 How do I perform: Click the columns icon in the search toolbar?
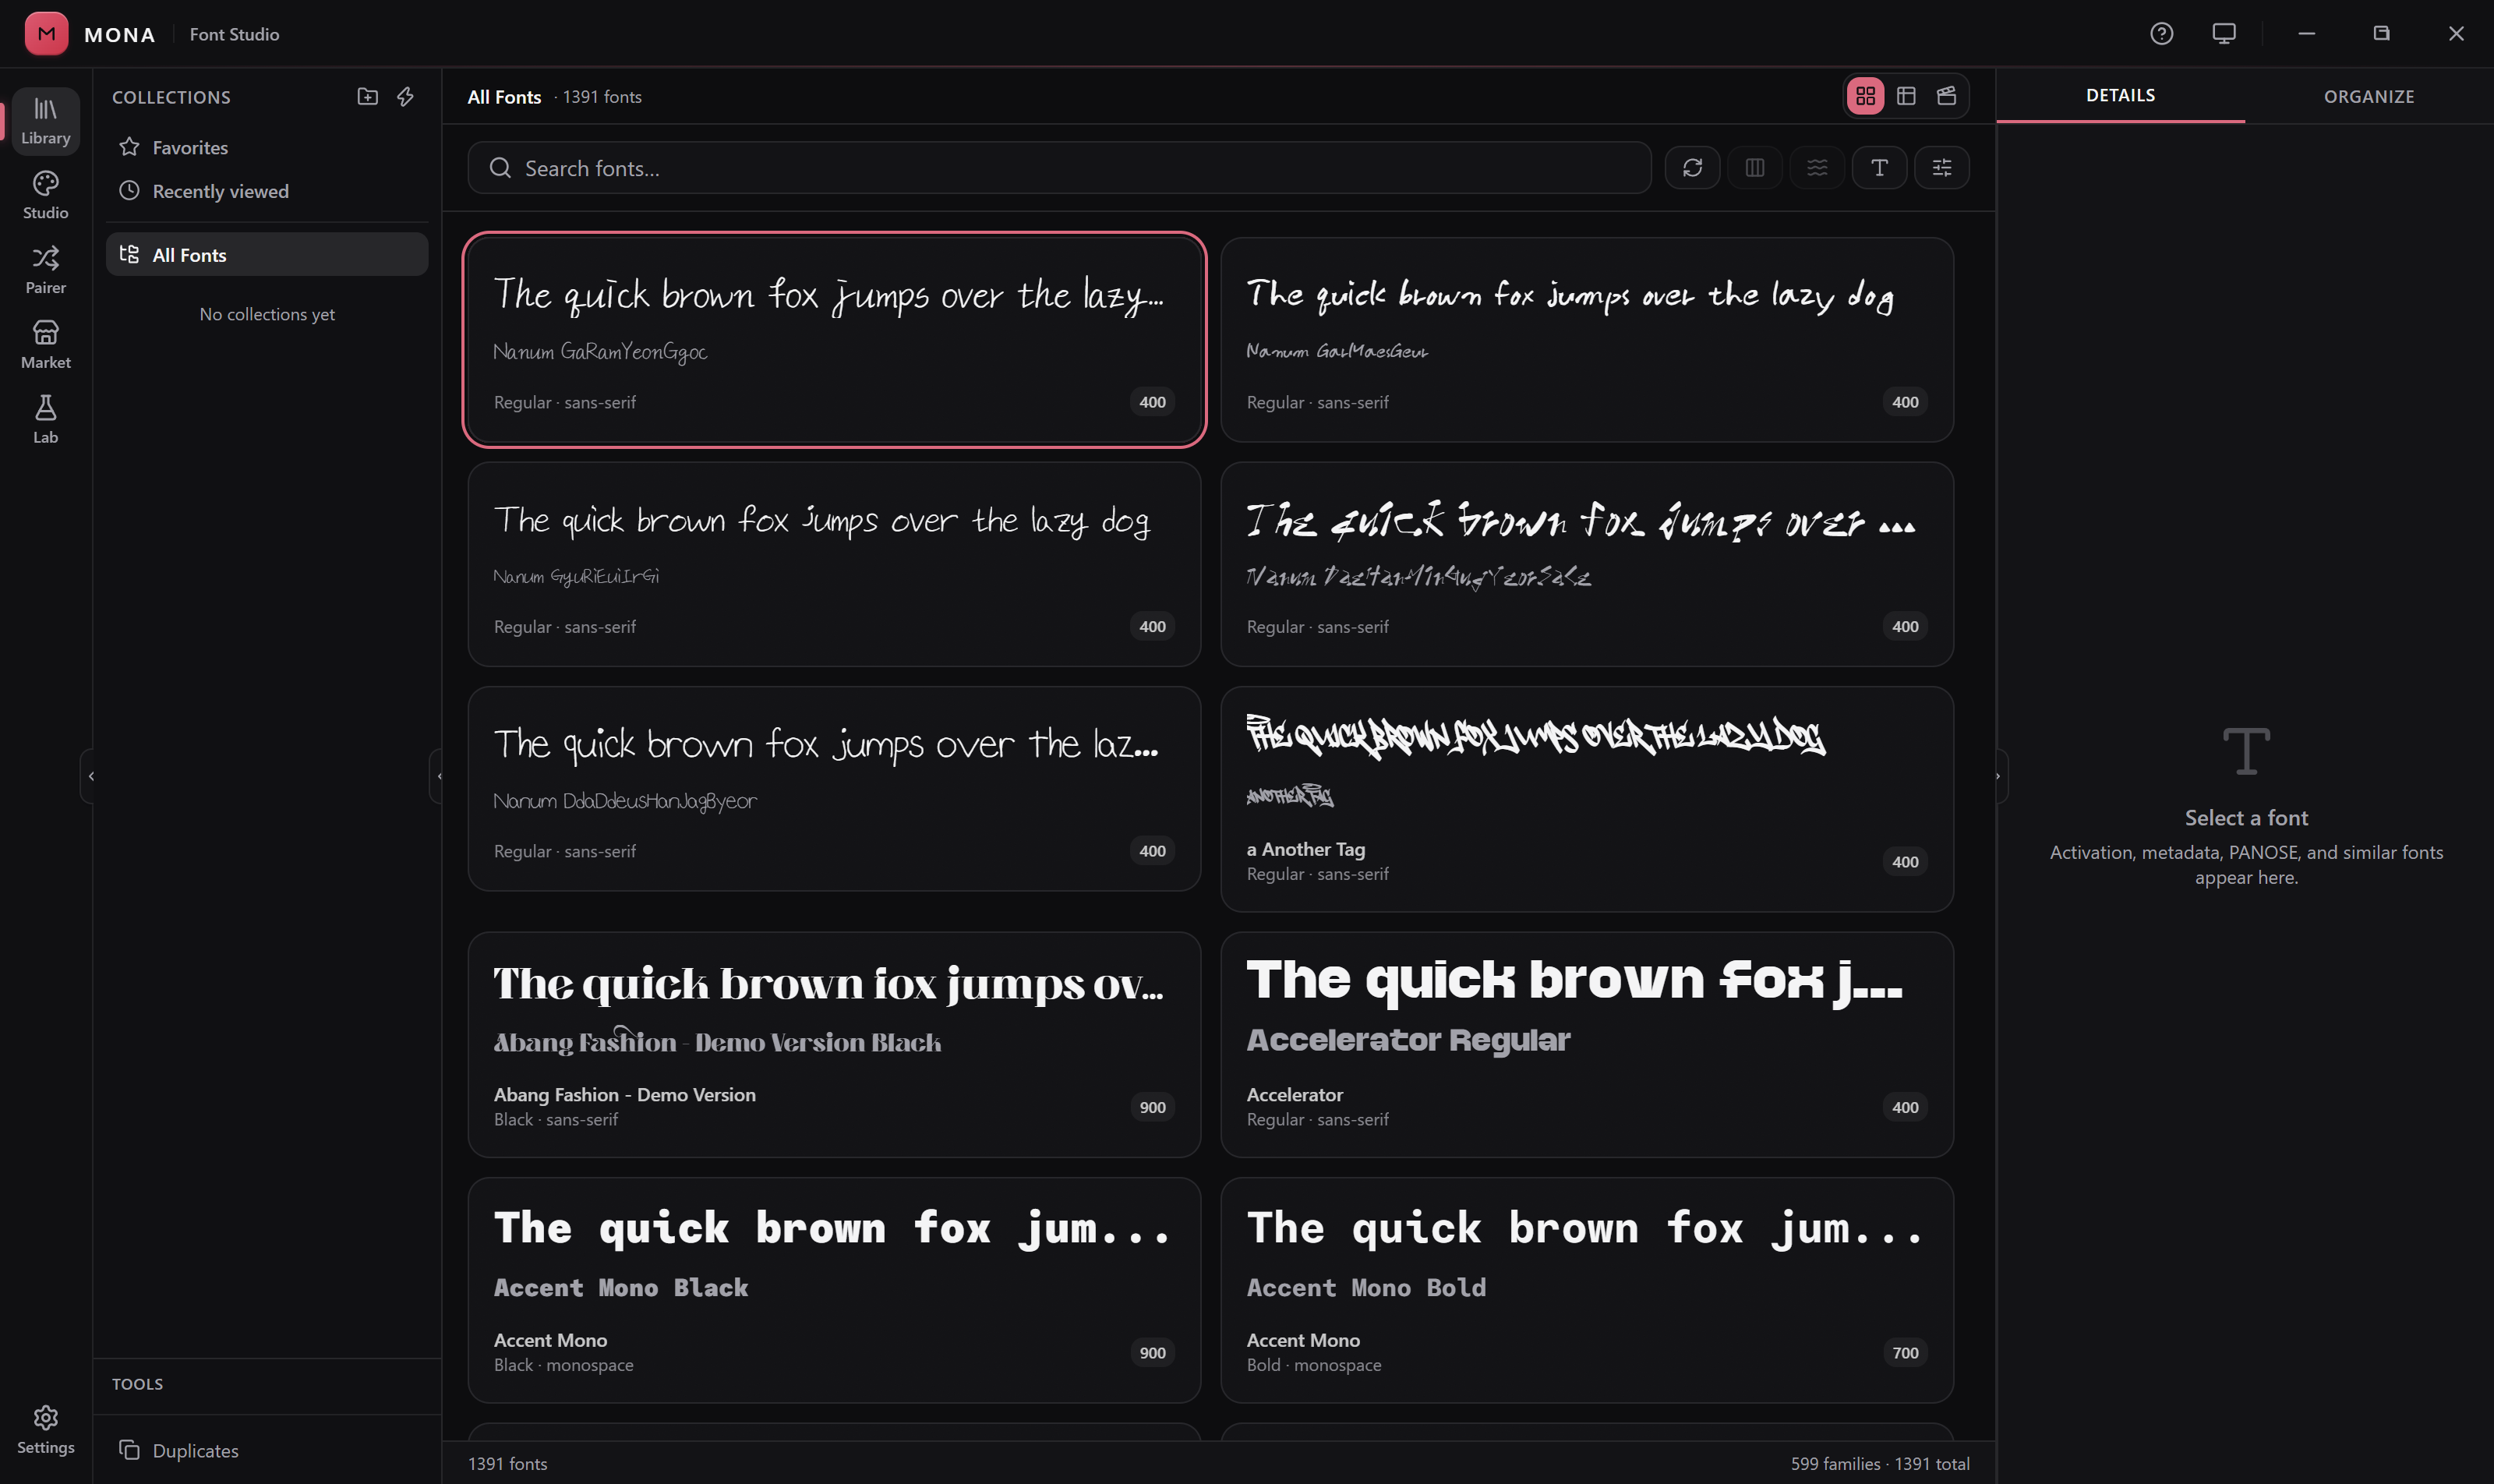point(1754,167)
